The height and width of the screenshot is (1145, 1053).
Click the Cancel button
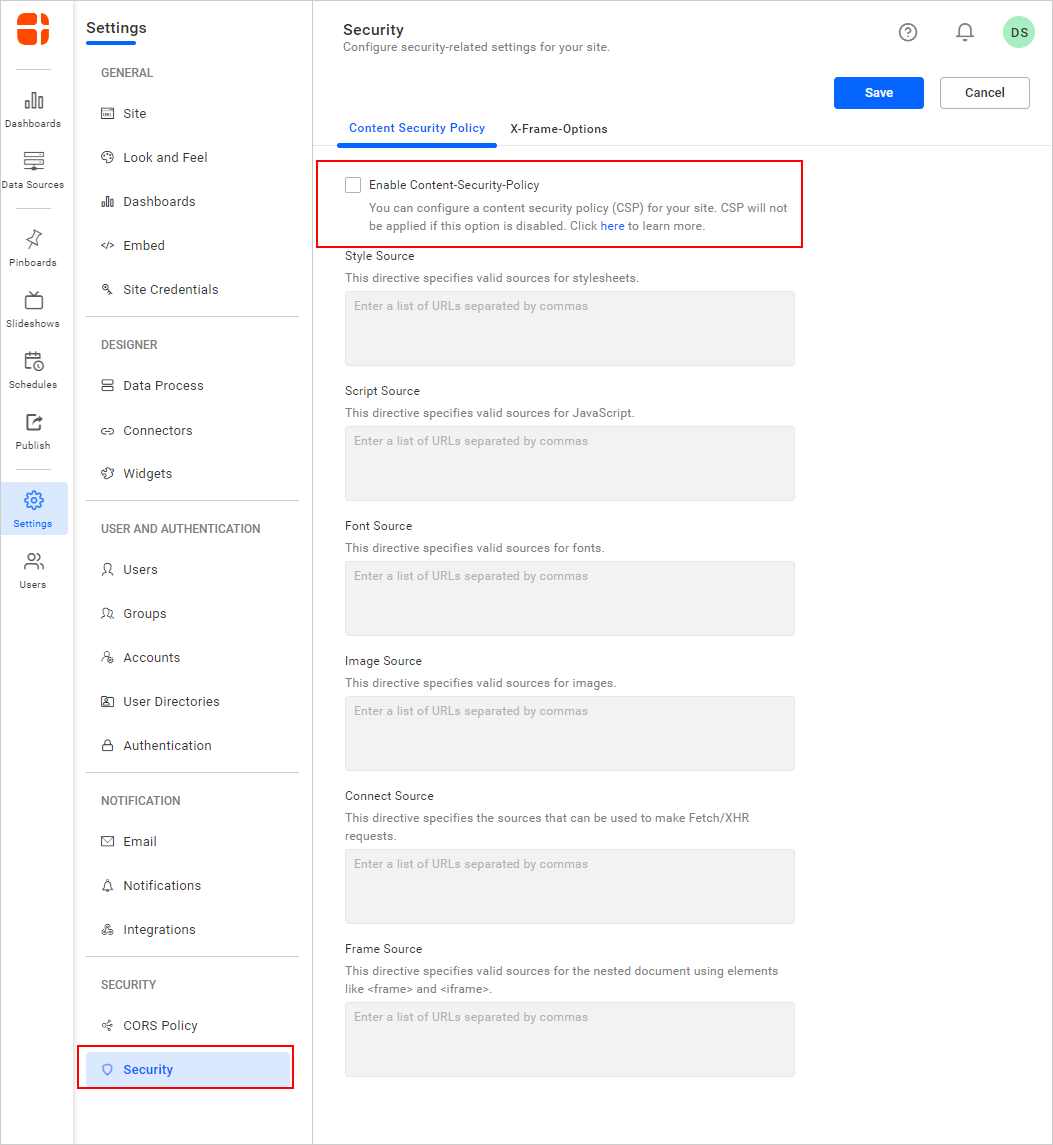coord(984,92)
